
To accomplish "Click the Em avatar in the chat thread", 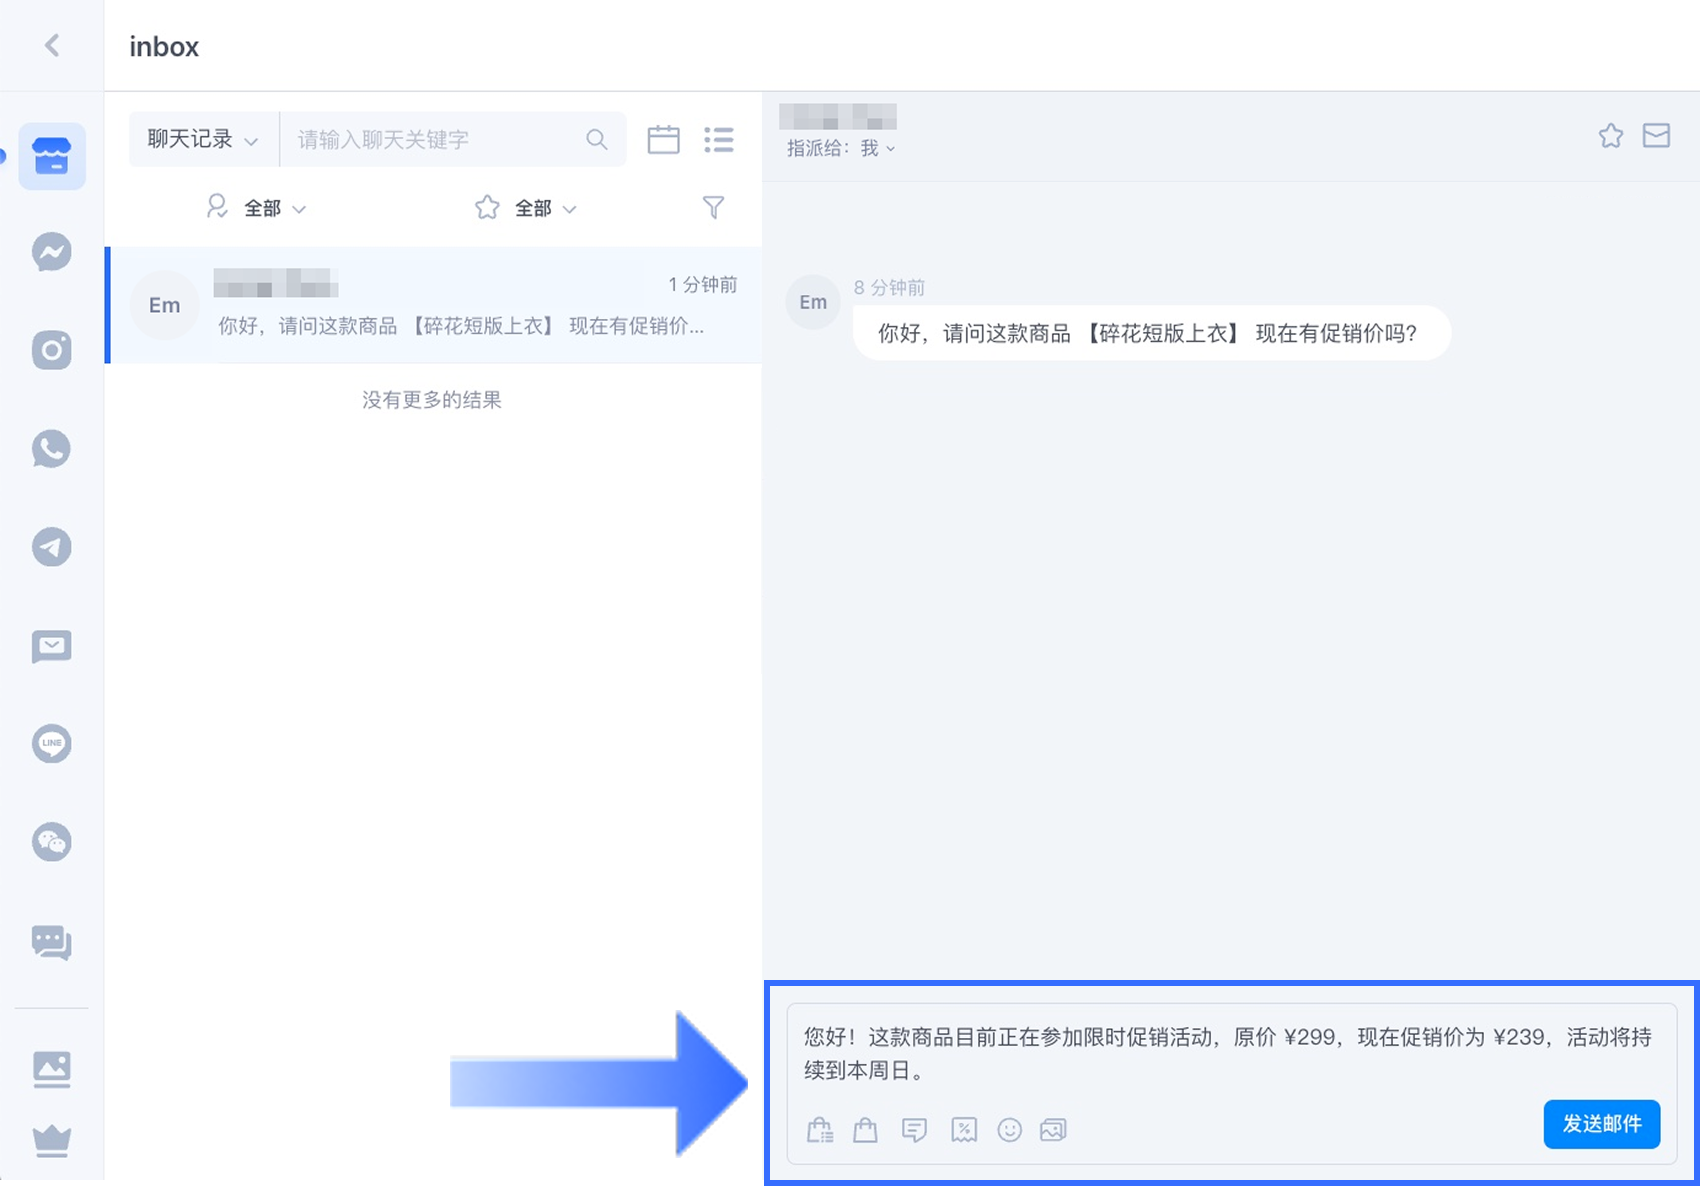I will 813,302.
